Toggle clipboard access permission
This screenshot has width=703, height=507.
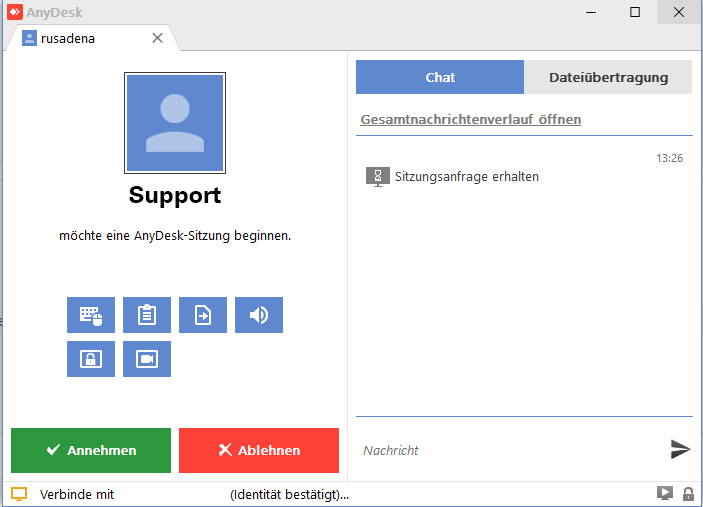(147, 315)
